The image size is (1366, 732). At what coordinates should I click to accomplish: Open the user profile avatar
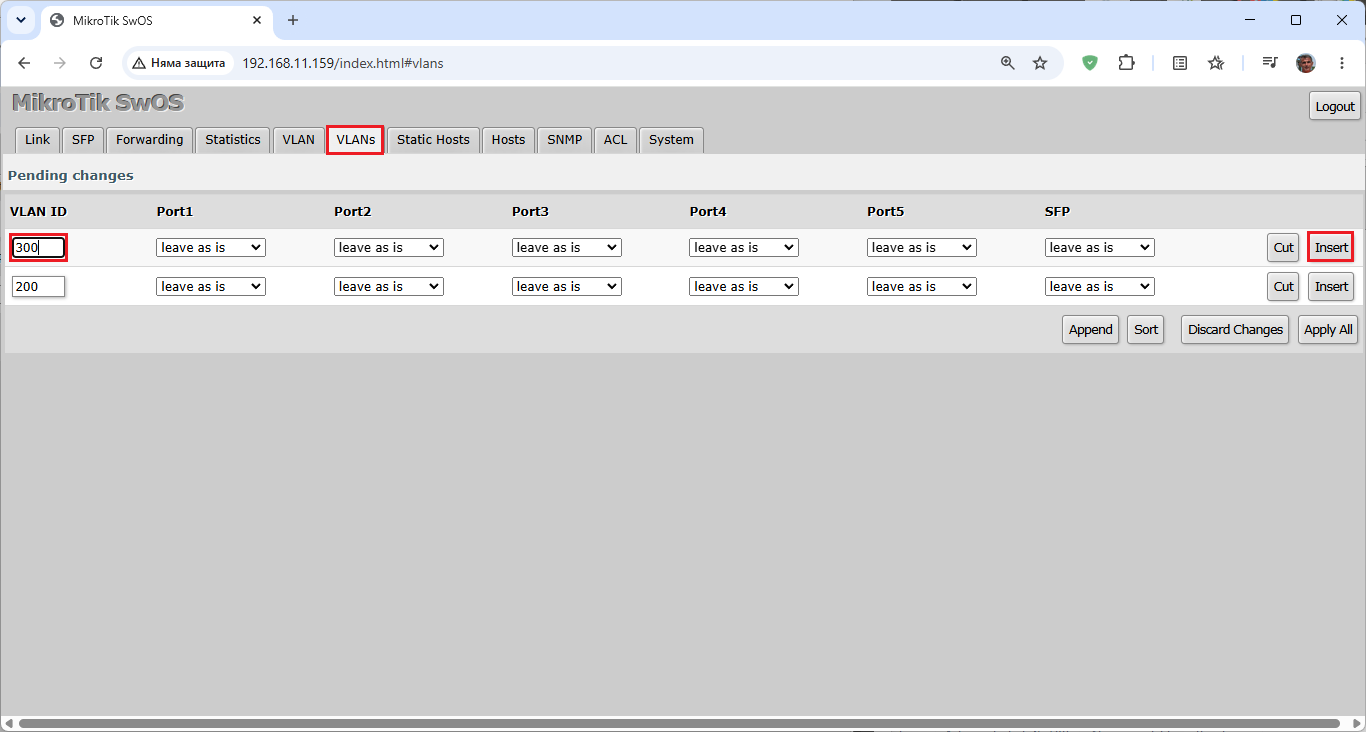pos(1306,63)
